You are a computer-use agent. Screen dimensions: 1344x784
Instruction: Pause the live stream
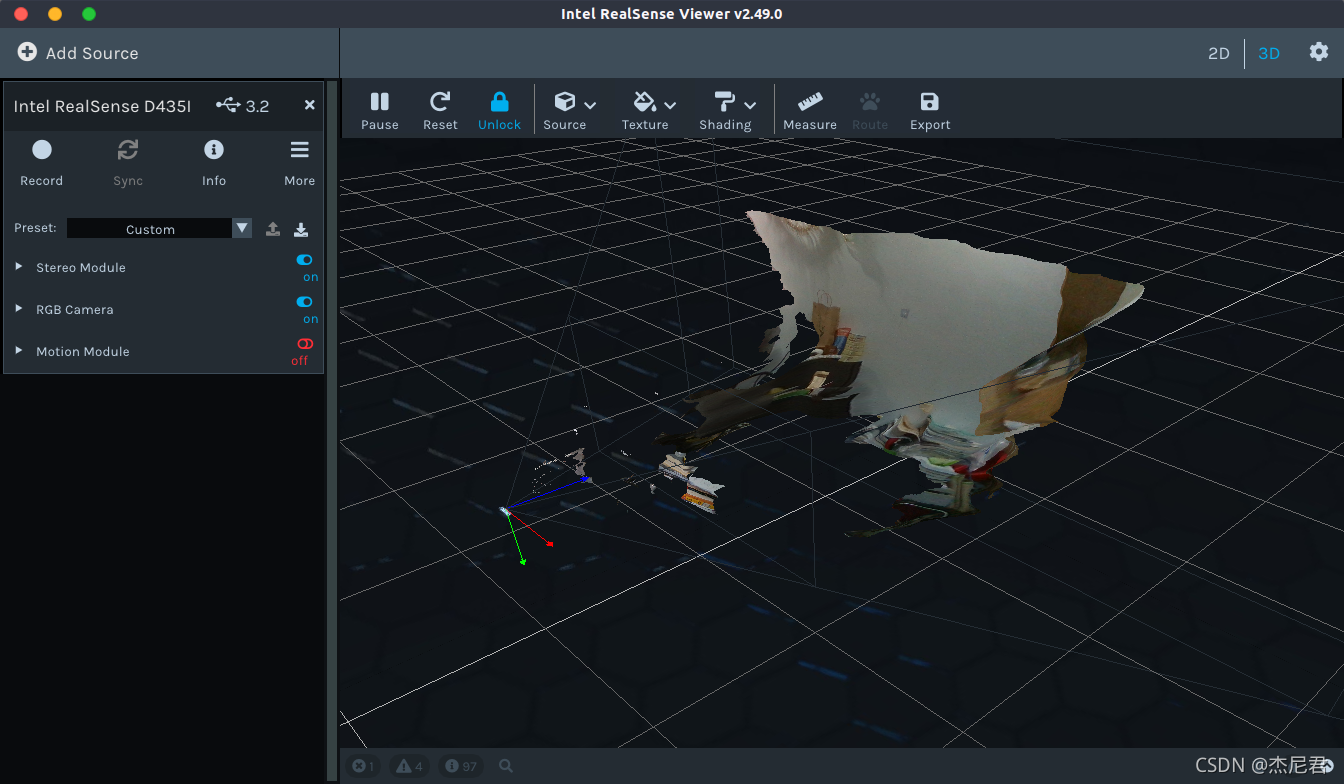tap(380, 110)
